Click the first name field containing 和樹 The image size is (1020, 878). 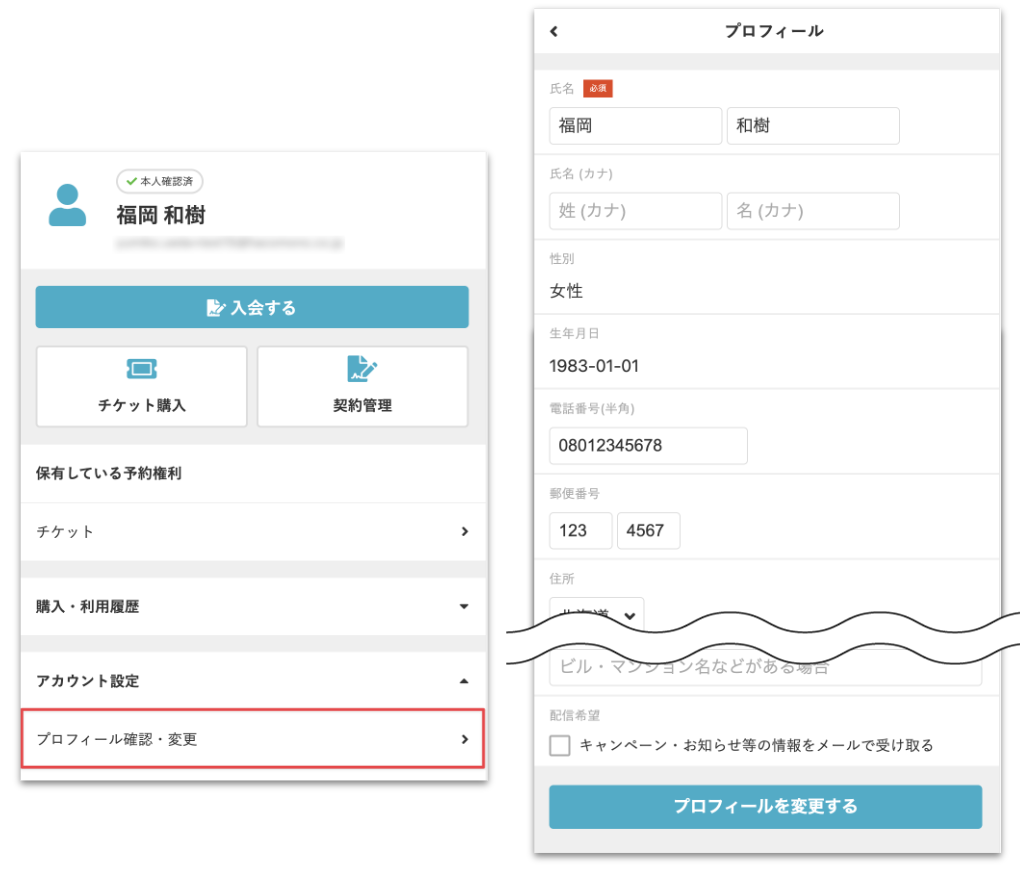click(812, 126)
